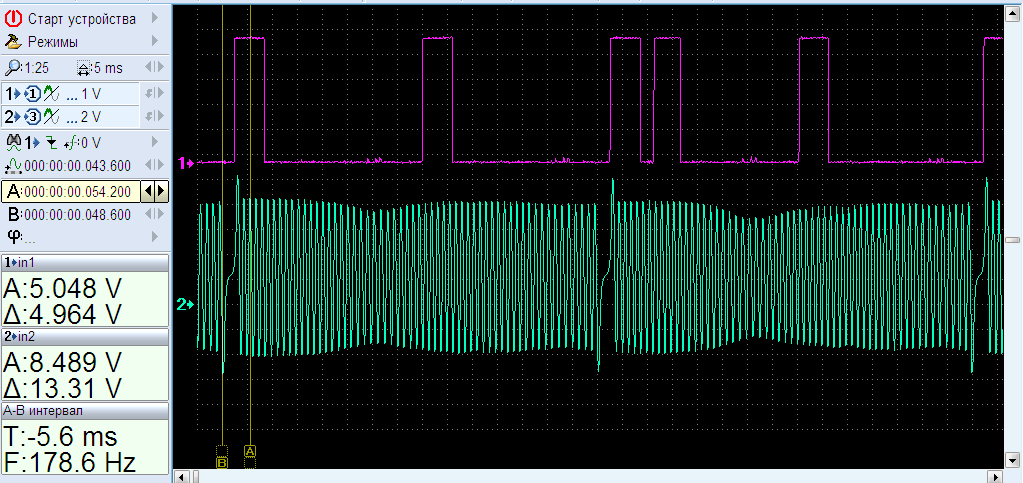Adjust cursor B stepper arrows
This screenshot has height=483, width=1023.
155,213
